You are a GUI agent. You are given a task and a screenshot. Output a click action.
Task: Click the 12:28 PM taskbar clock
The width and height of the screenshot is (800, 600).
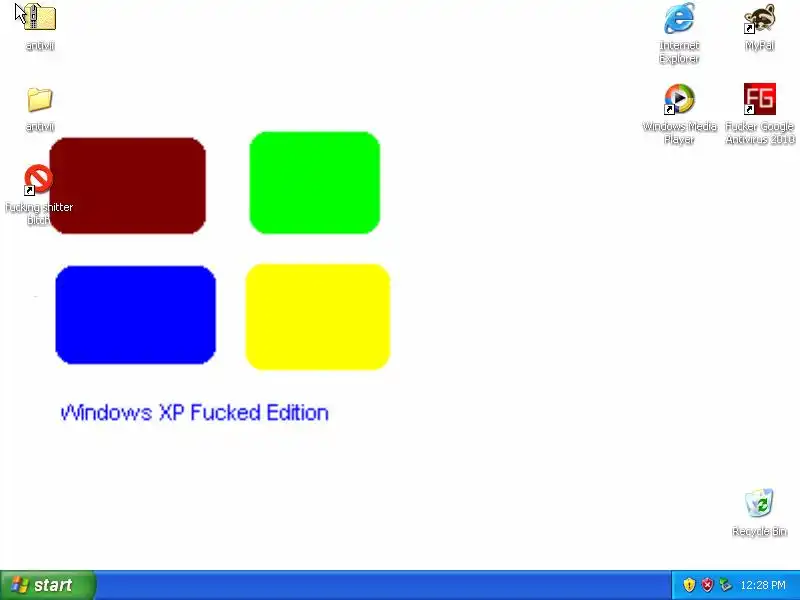763,585
